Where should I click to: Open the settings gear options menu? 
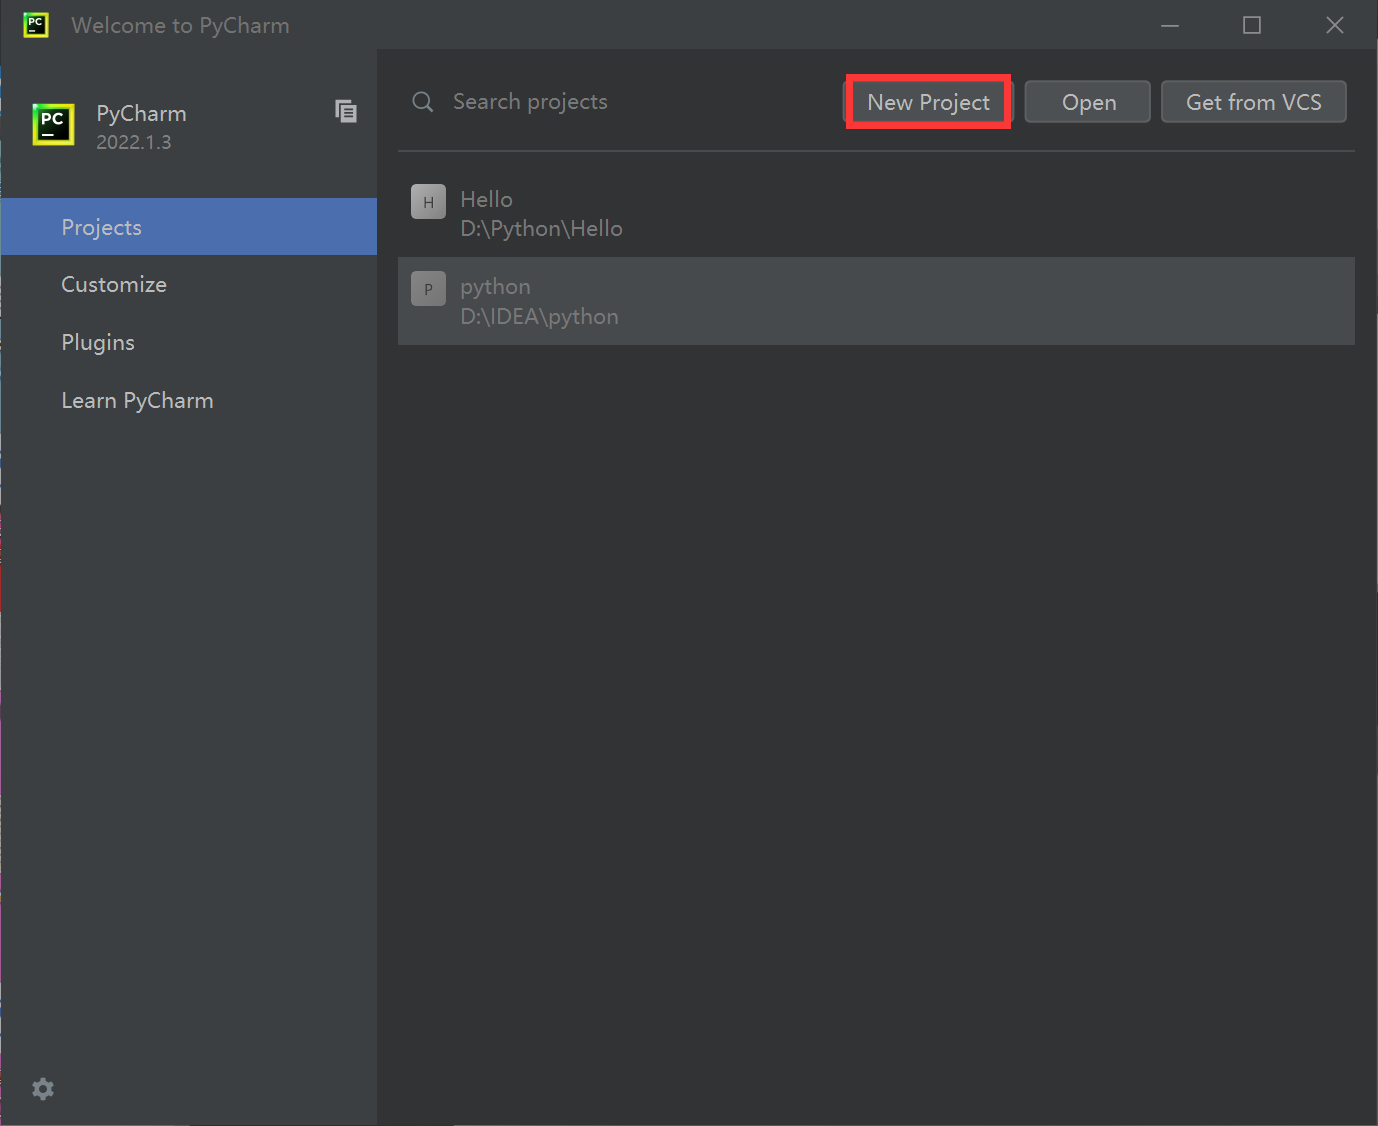point(43,1089)
